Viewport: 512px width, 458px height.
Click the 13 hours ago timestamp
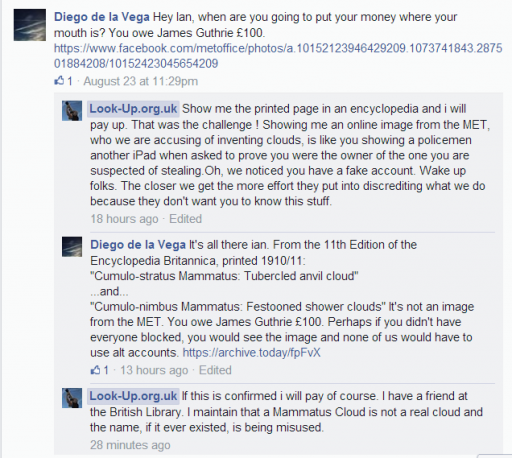tap(154, 370)
